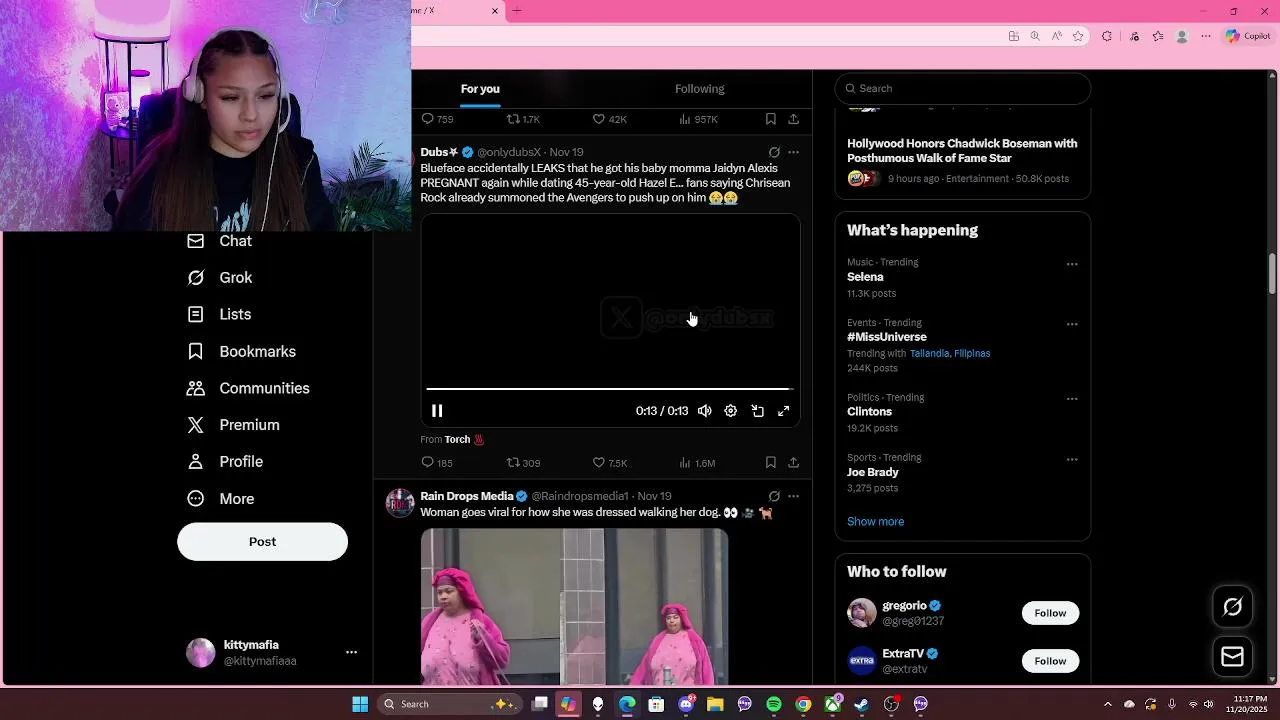The image size is (1280, 720).
Task: Open Grok actions on Dubs post
Action: click(x=774, y=152)
